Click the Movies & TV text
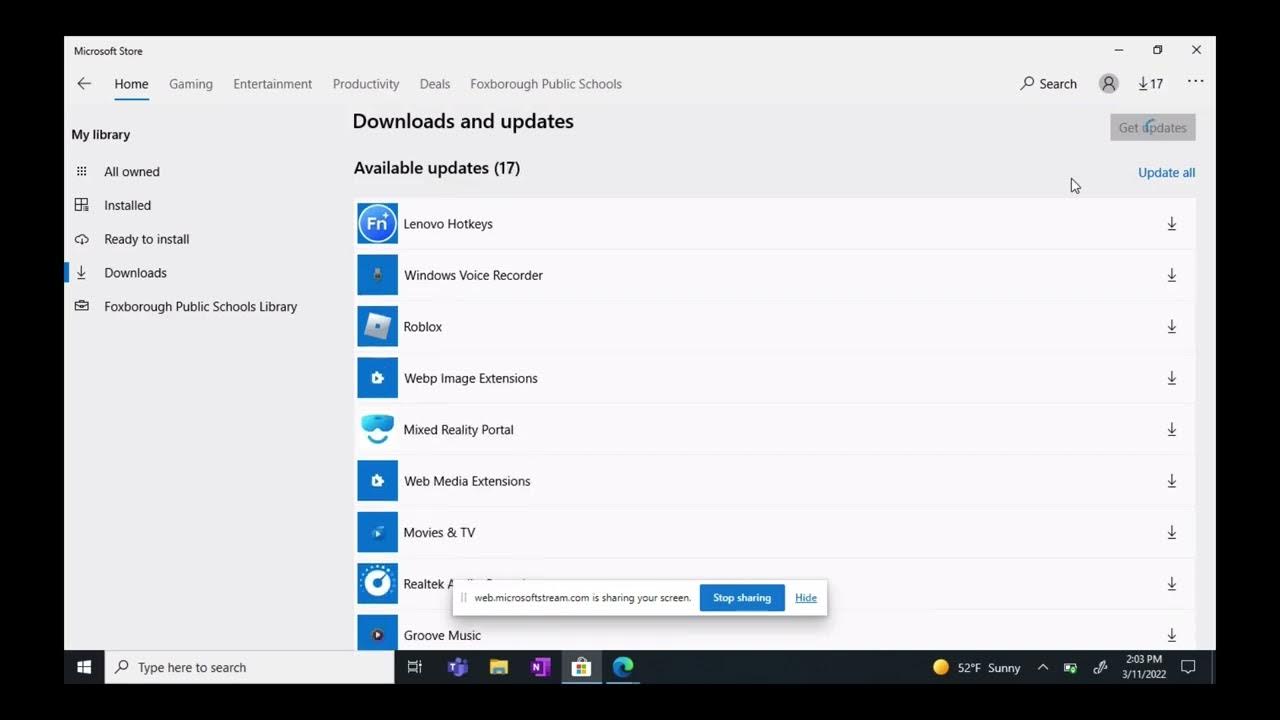 pyautogui.click(x=439, y=532)
